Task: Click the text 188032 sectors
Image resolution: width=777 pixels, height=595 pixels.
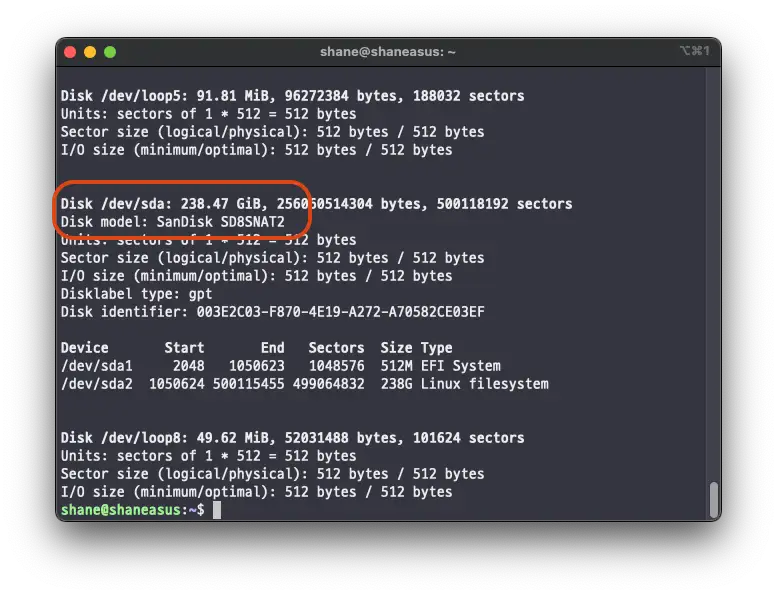Action: [468, 96]
